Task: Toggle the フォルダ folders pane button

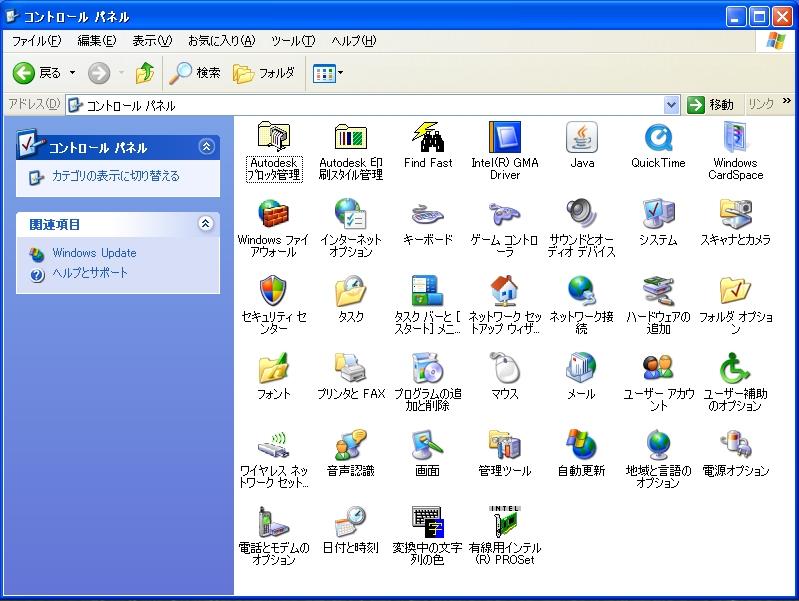Action: [x=264, y=73]
